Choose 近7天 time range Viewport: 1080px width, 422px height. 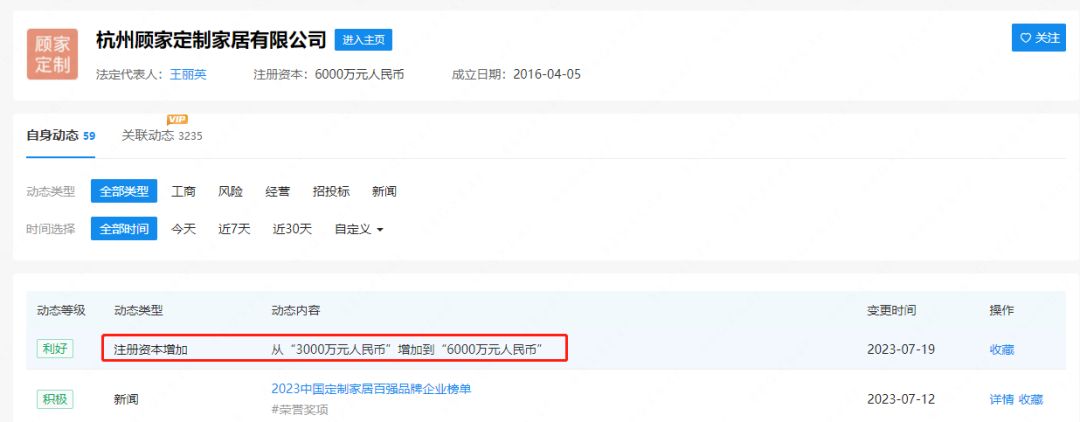tap(234, 229)
